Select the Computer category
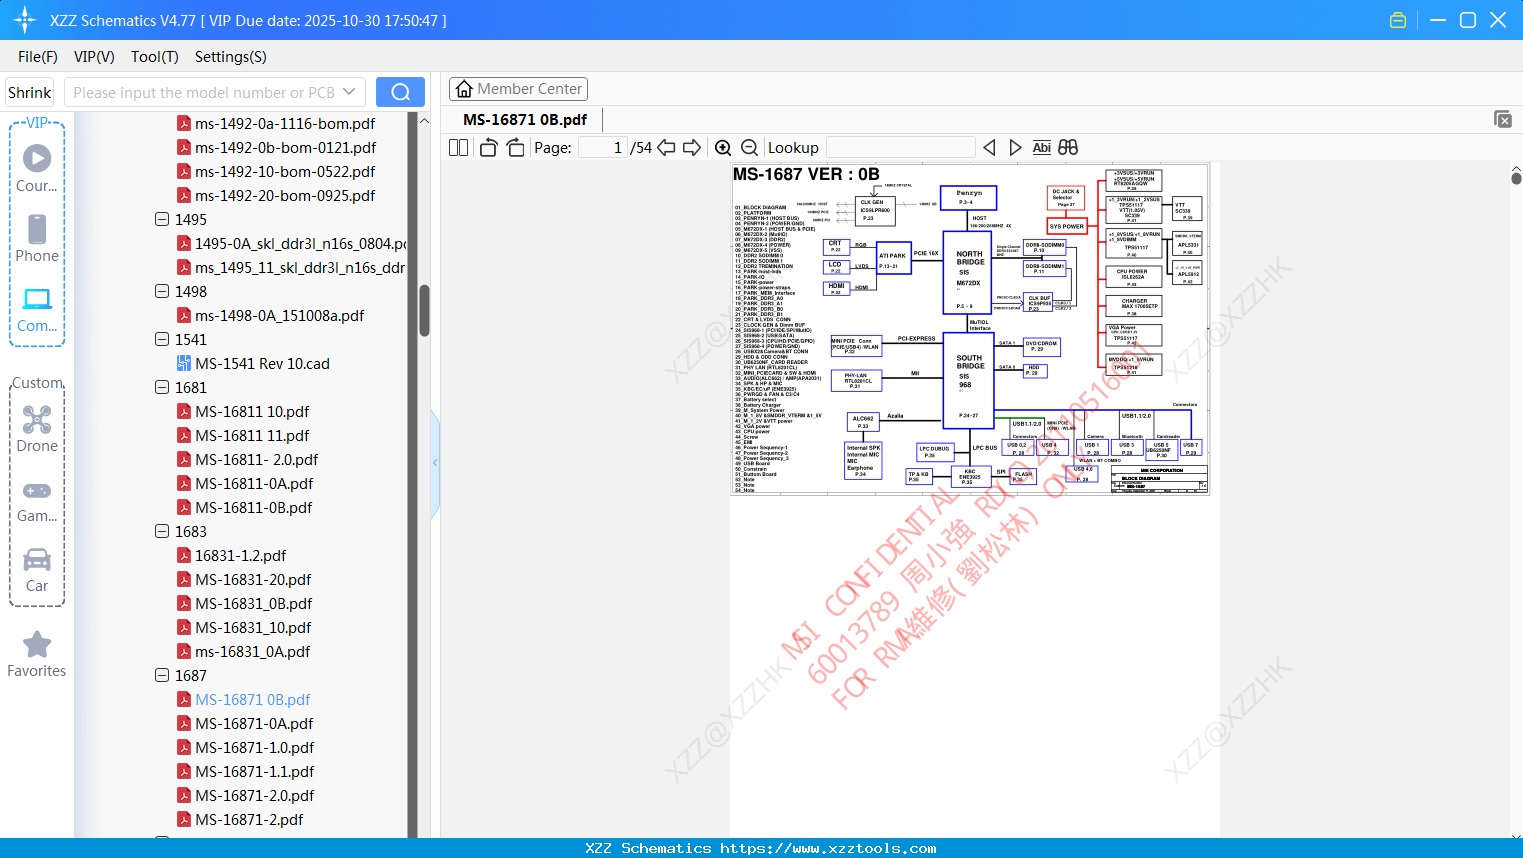This screenshot has width=1523, height=858. click(37, 310)
